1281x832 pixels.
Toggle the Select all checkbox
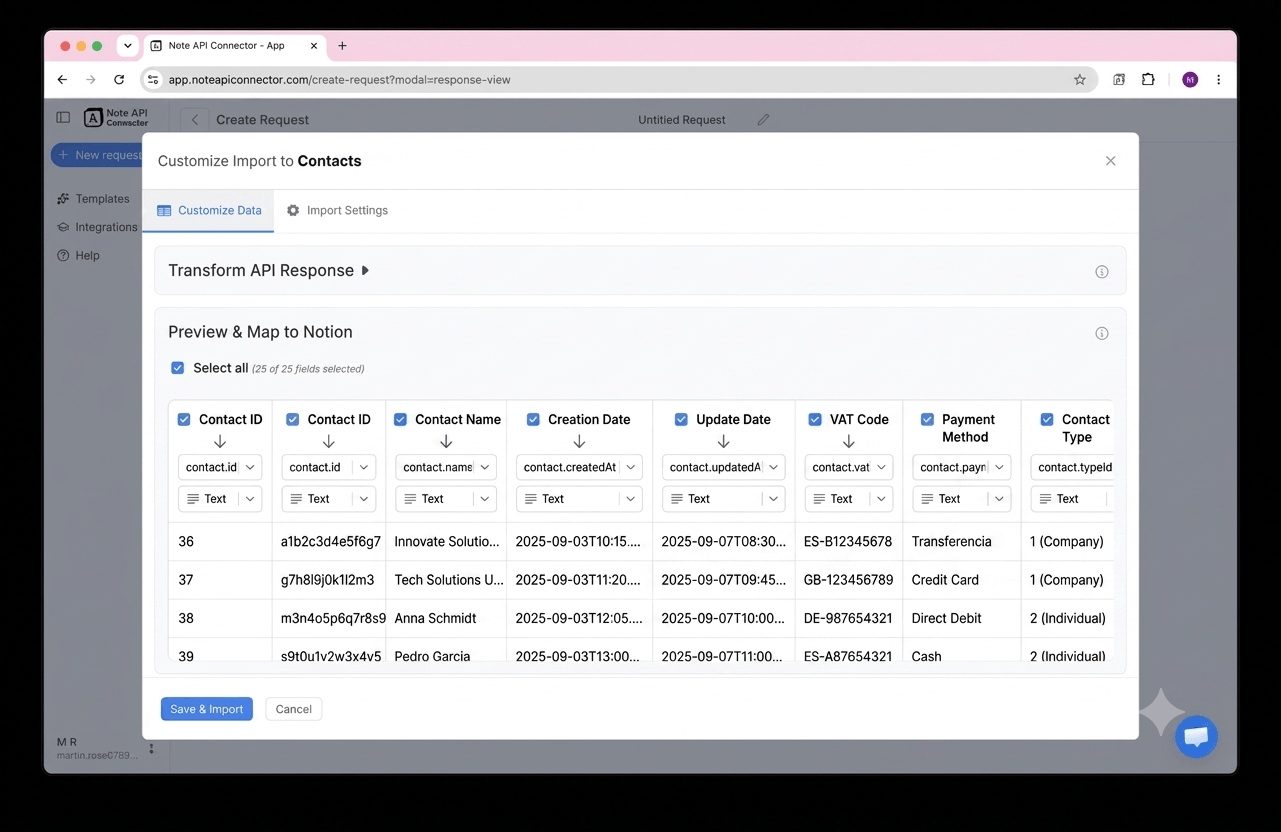(x=178, y=368)
